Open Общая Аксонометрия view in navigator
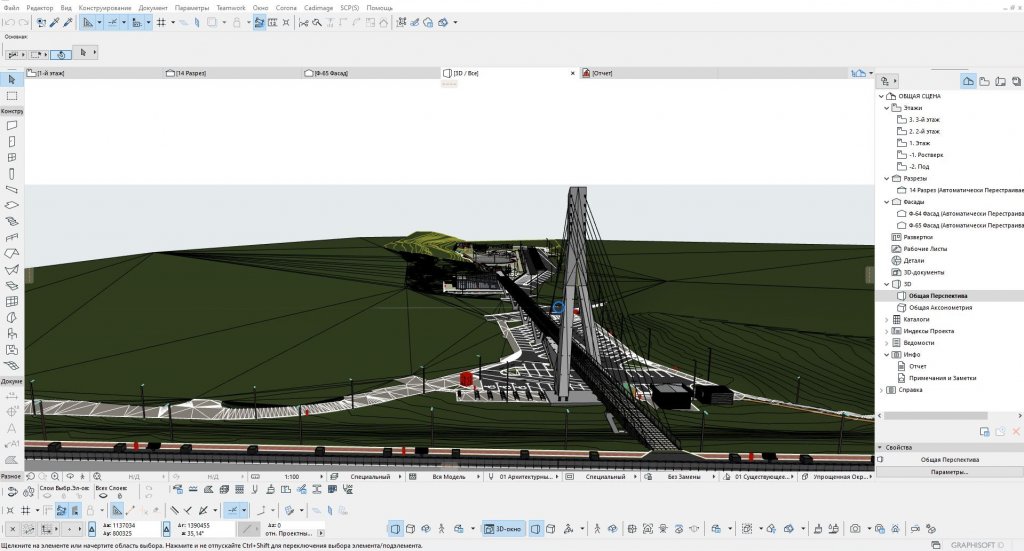The height and width of the screenshot is (551, 1024). pyautogui.click(x=940, y=308)
